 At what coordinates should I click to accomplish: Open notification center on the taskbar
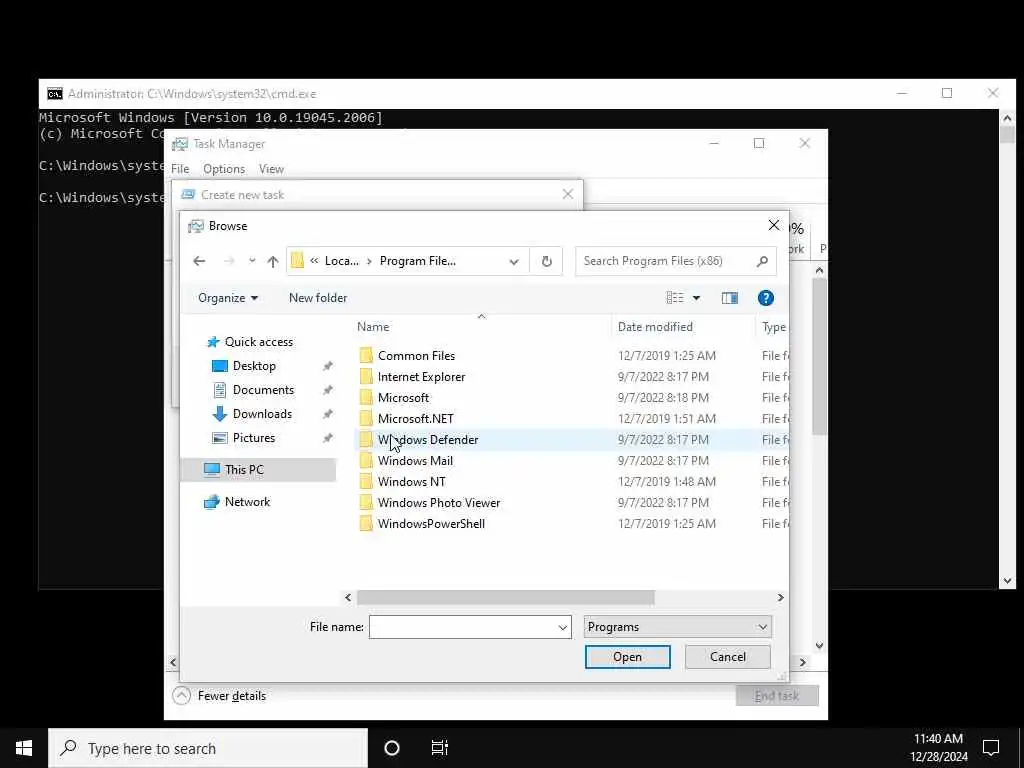tap(991, 748)
